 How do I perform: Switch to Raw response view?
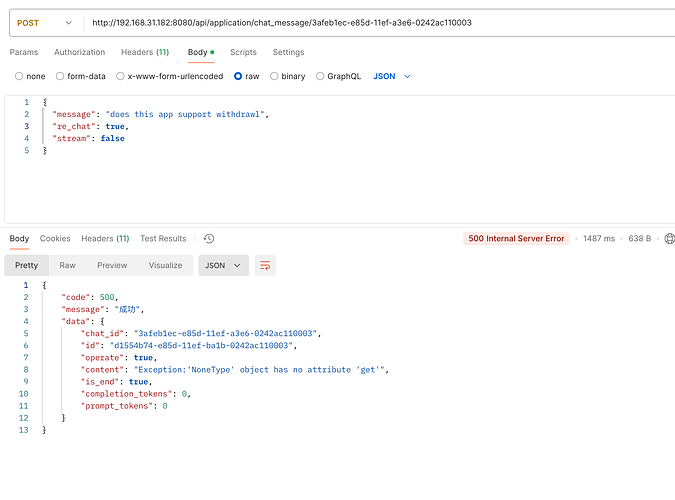click(x=68, y=265)
